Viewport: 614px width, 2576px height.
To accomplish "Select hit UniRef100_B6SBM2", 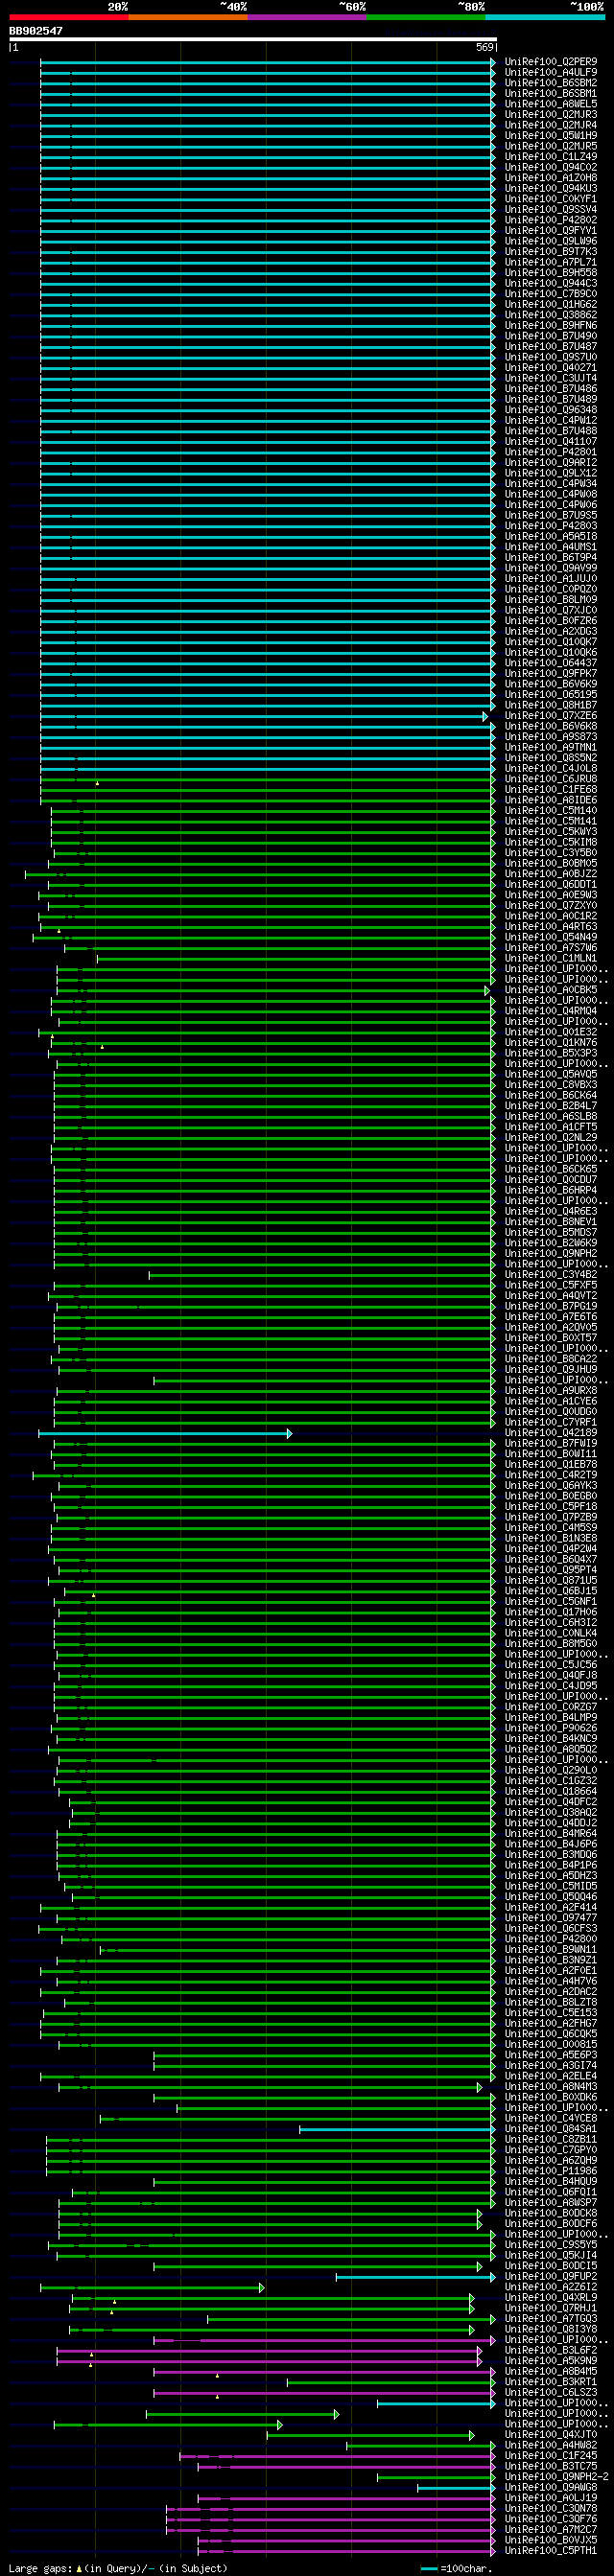I will 551,83.
